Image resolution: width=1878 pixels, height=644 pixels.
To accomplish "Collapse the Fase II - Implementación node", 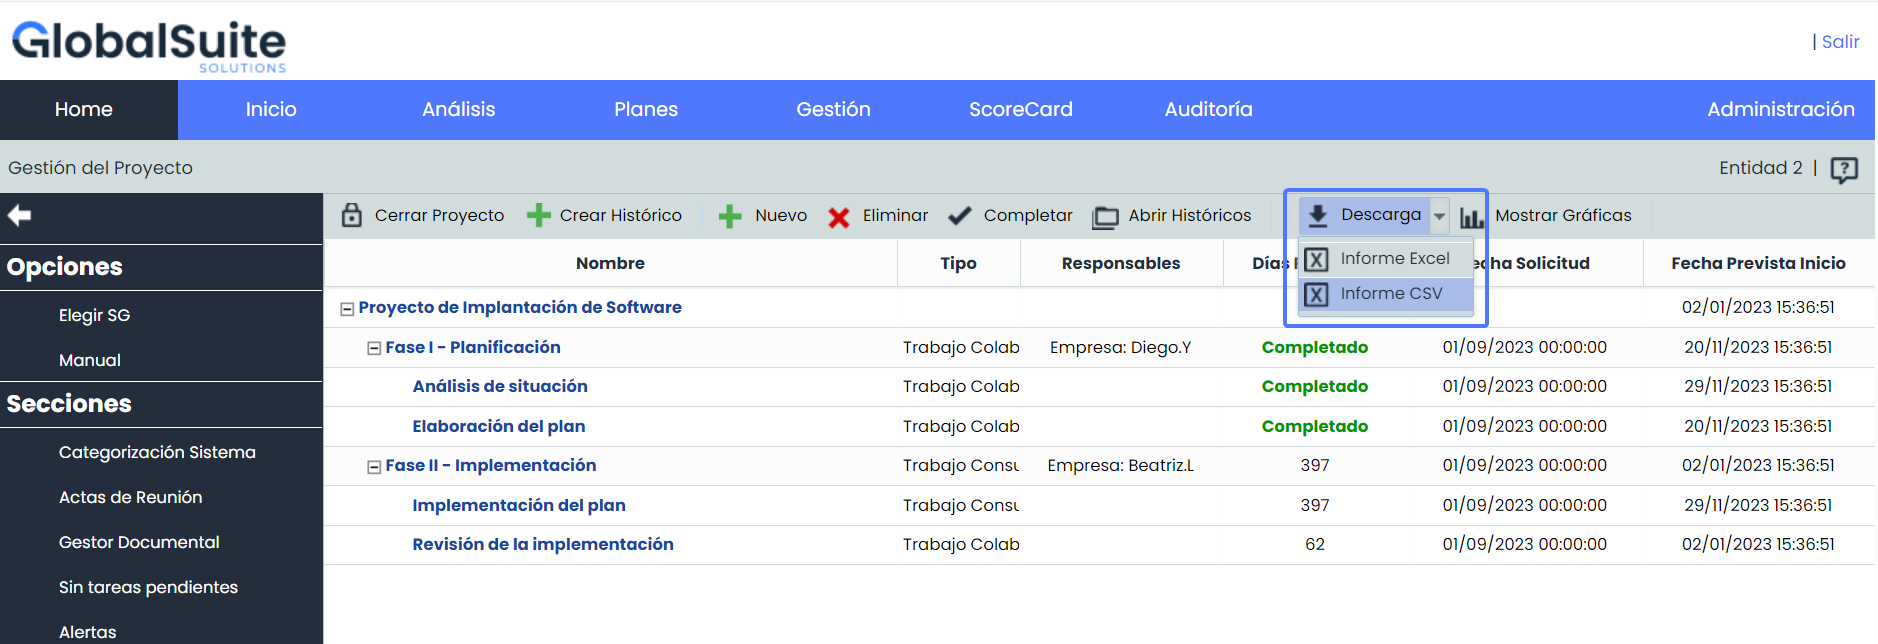I will [x=374, y=467].
